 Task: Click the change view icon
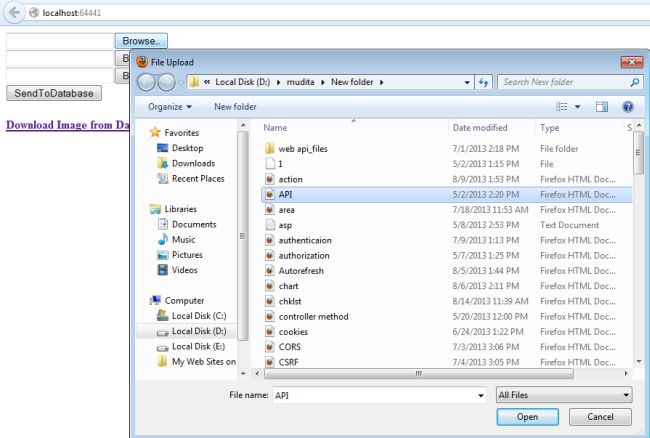562,107
